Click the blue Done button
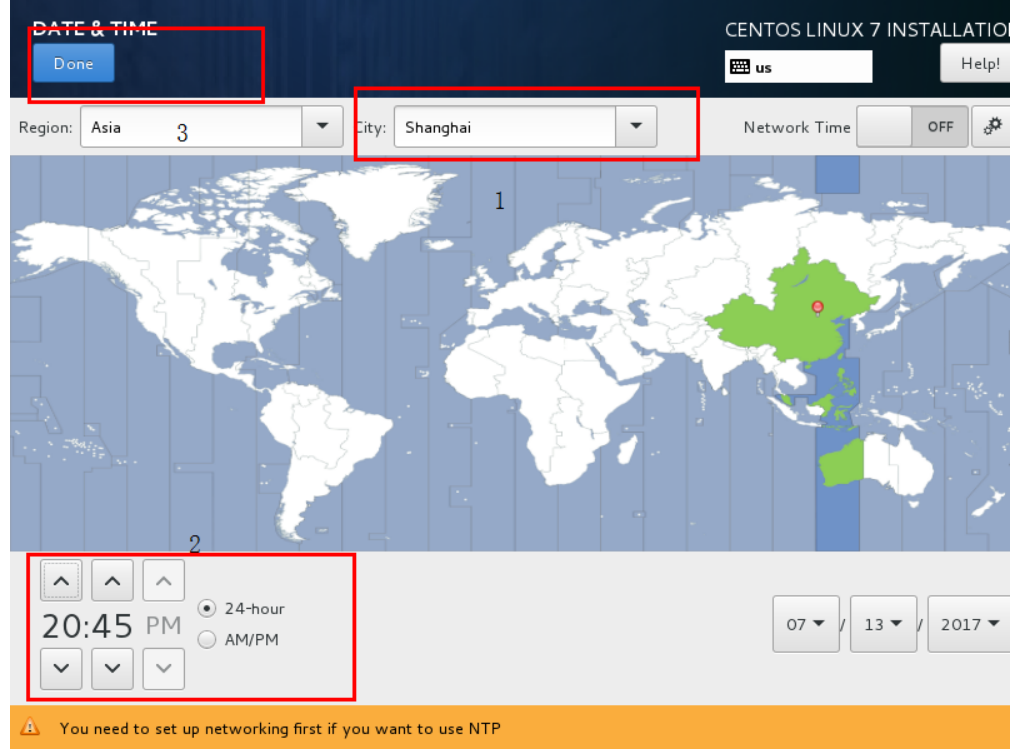This screenshot has height=756, width=1024. point(73,63)
